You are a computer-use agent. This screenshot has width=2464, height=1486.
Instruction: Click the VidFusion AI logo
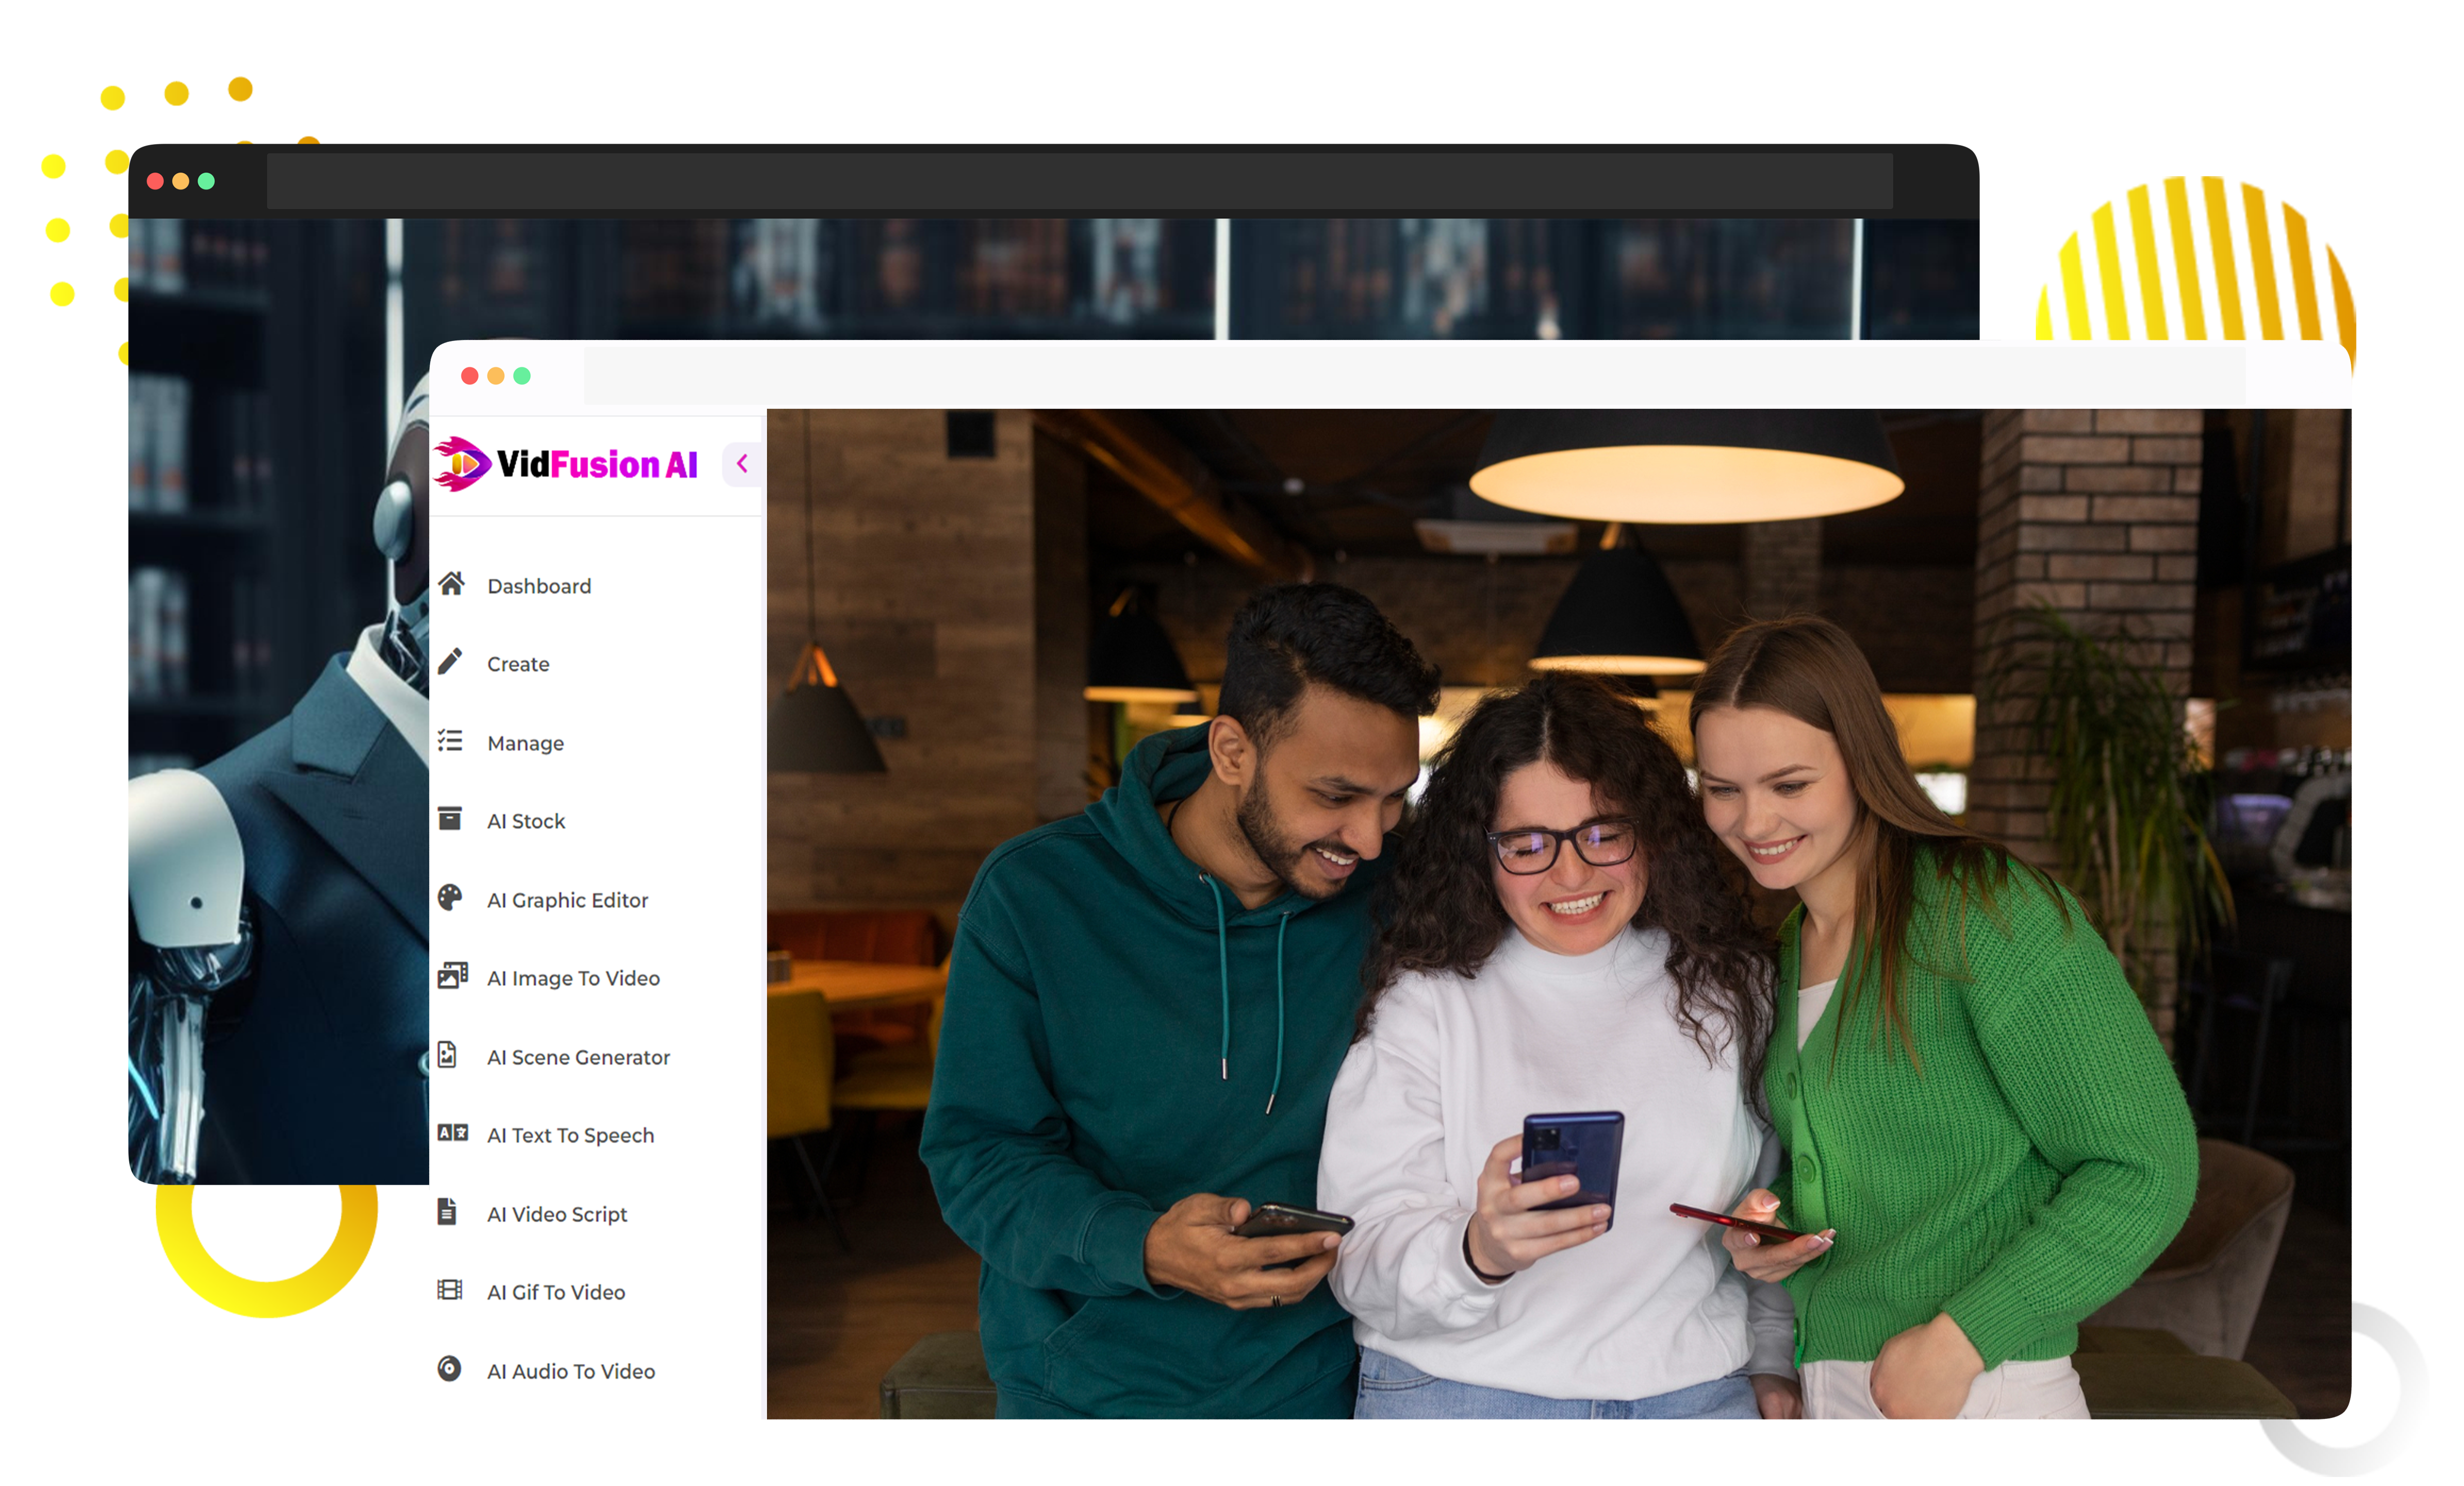point(566,464)
